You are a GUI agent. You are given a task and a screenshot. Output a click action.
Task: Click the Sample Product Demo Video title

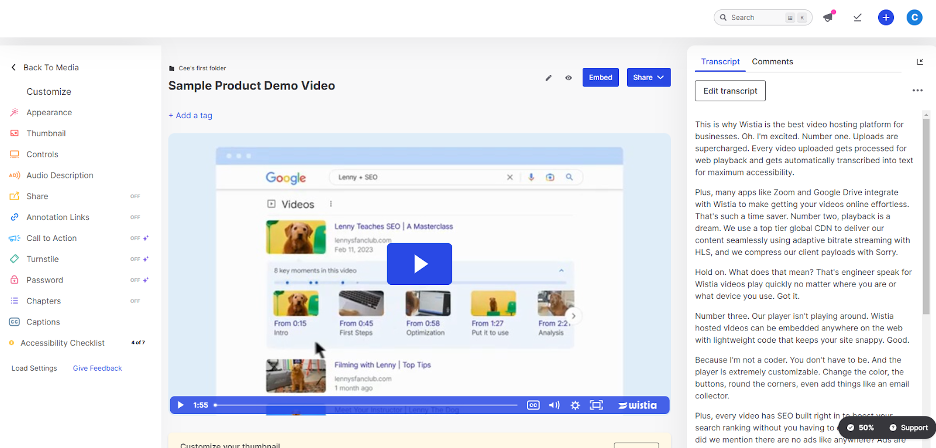[251, 85]
